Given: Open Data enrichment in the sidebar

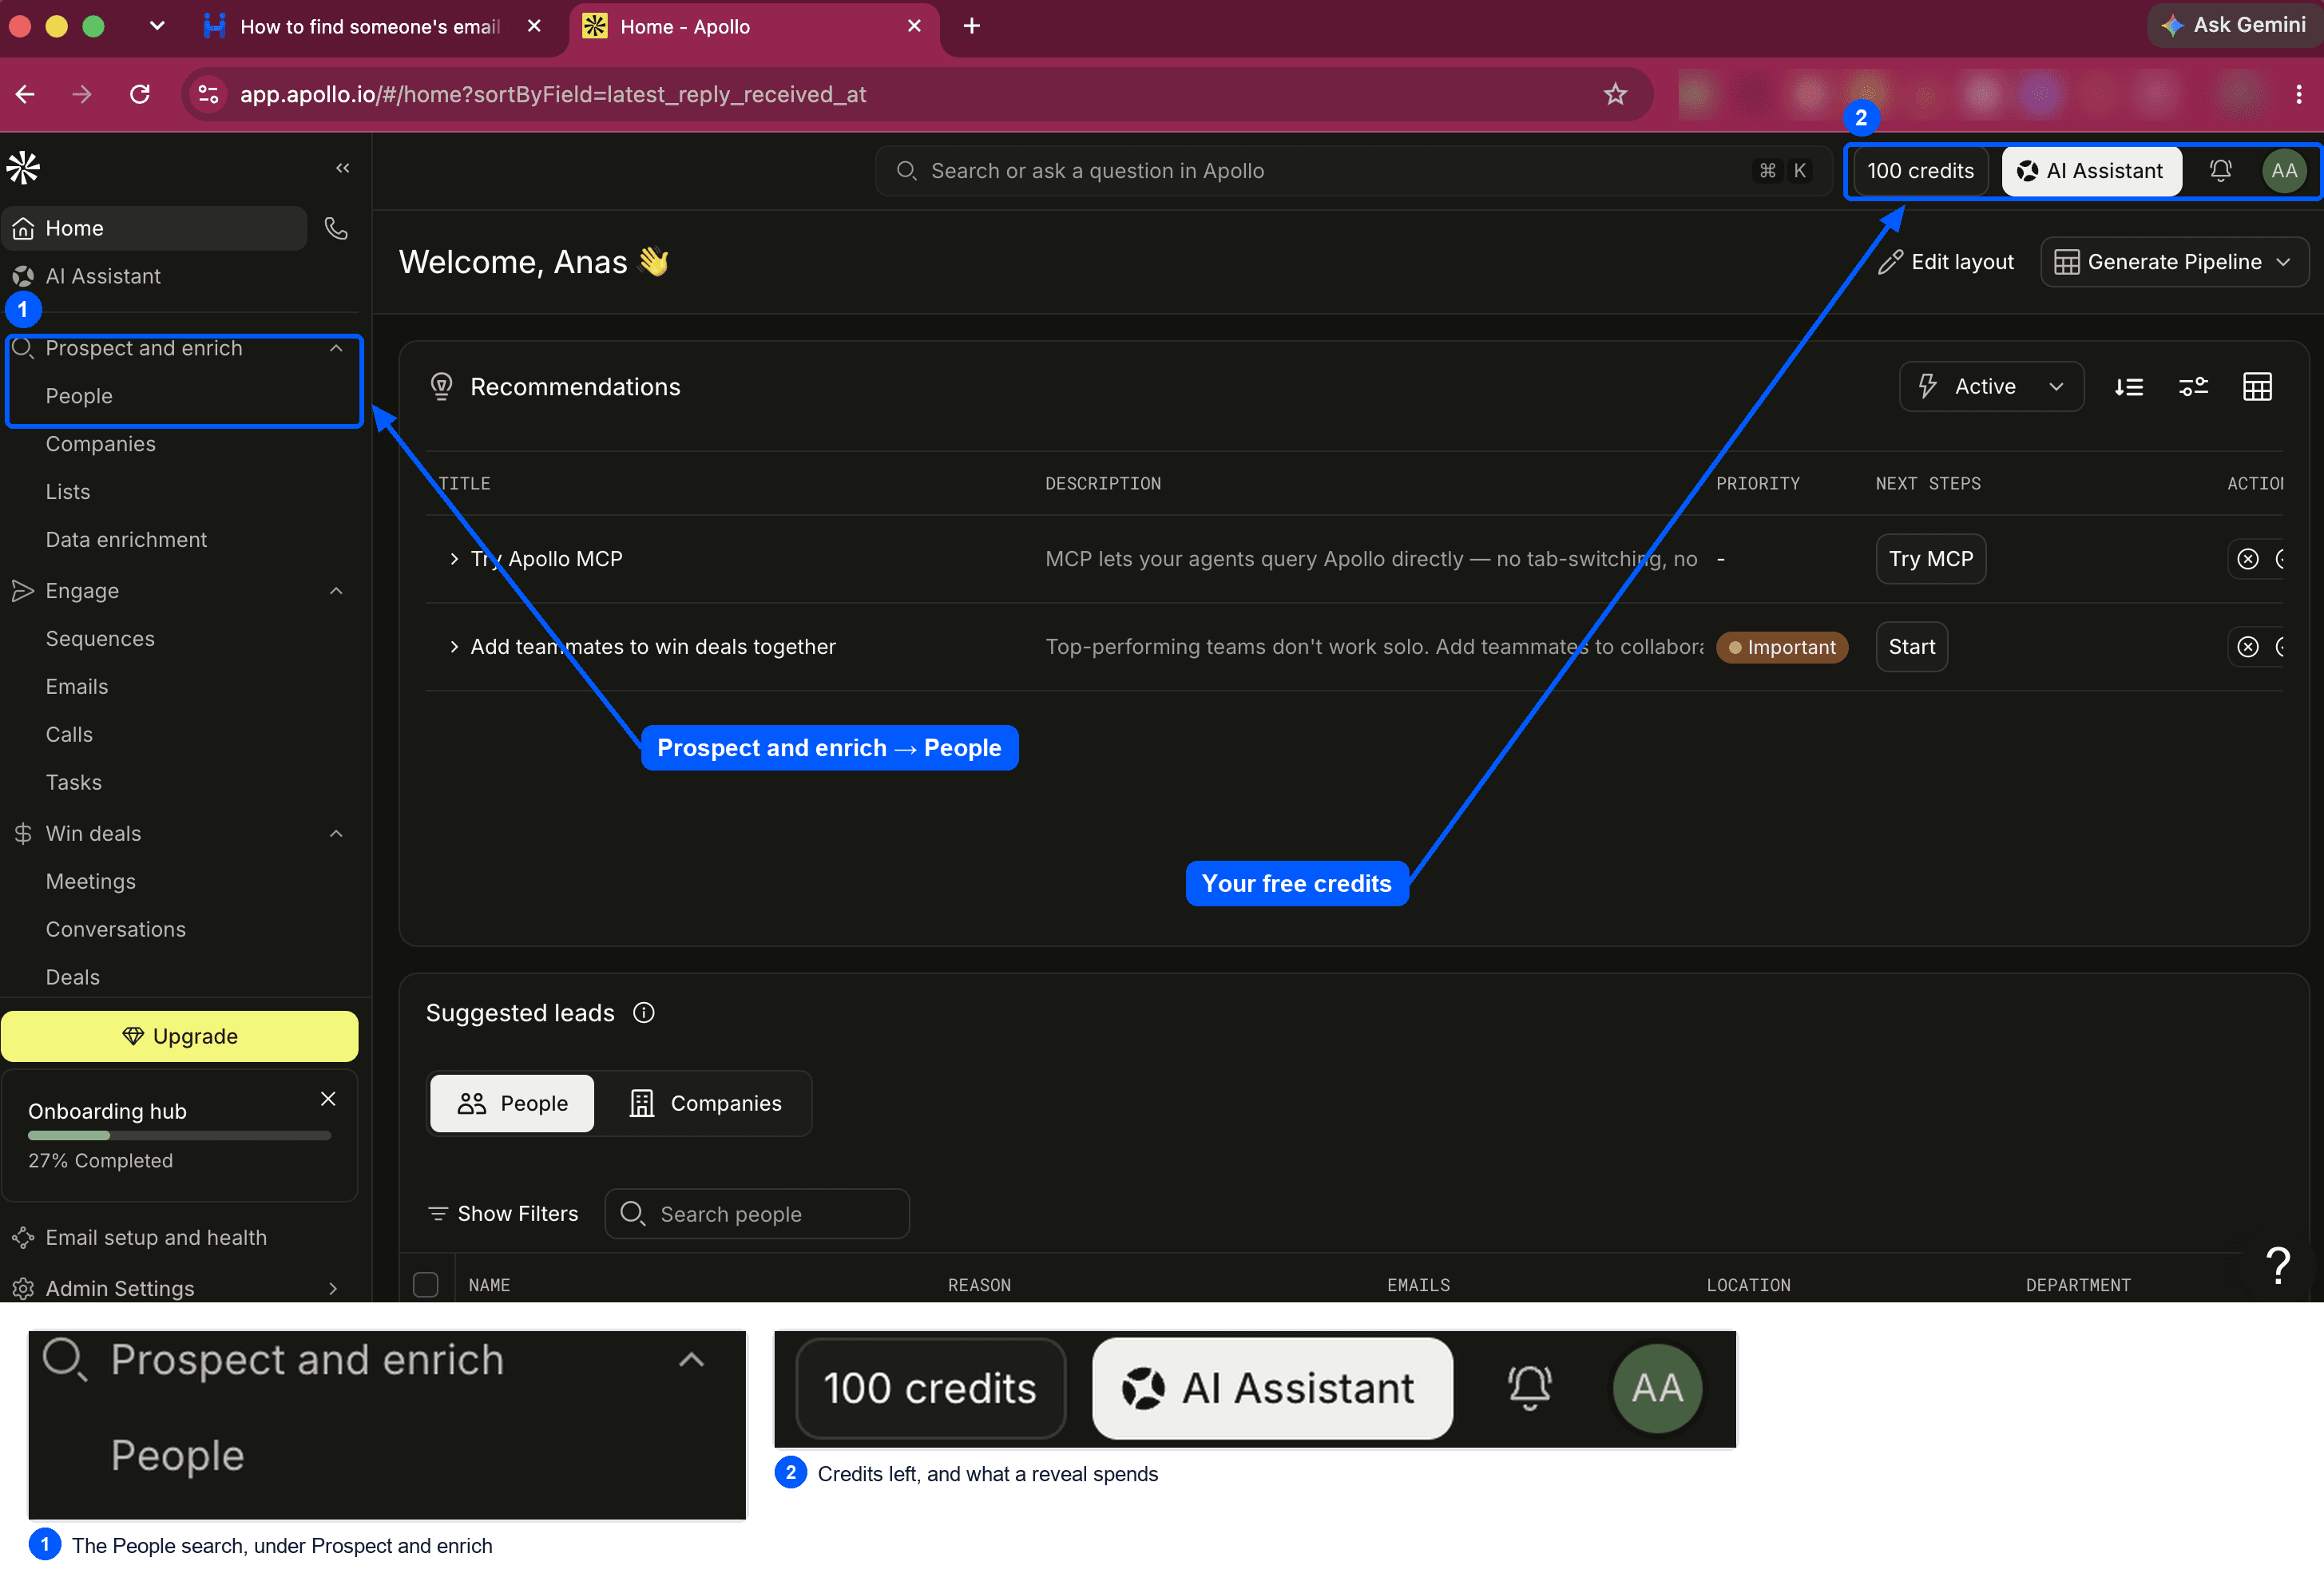Looking at the screenshot, I should click(x=126, y=540).
